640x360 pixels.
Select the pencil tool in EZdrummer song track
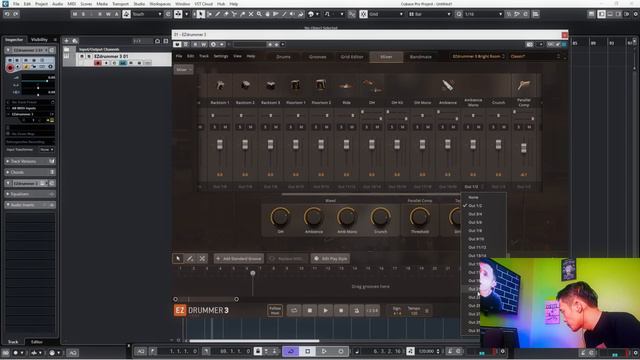(190, 258)
